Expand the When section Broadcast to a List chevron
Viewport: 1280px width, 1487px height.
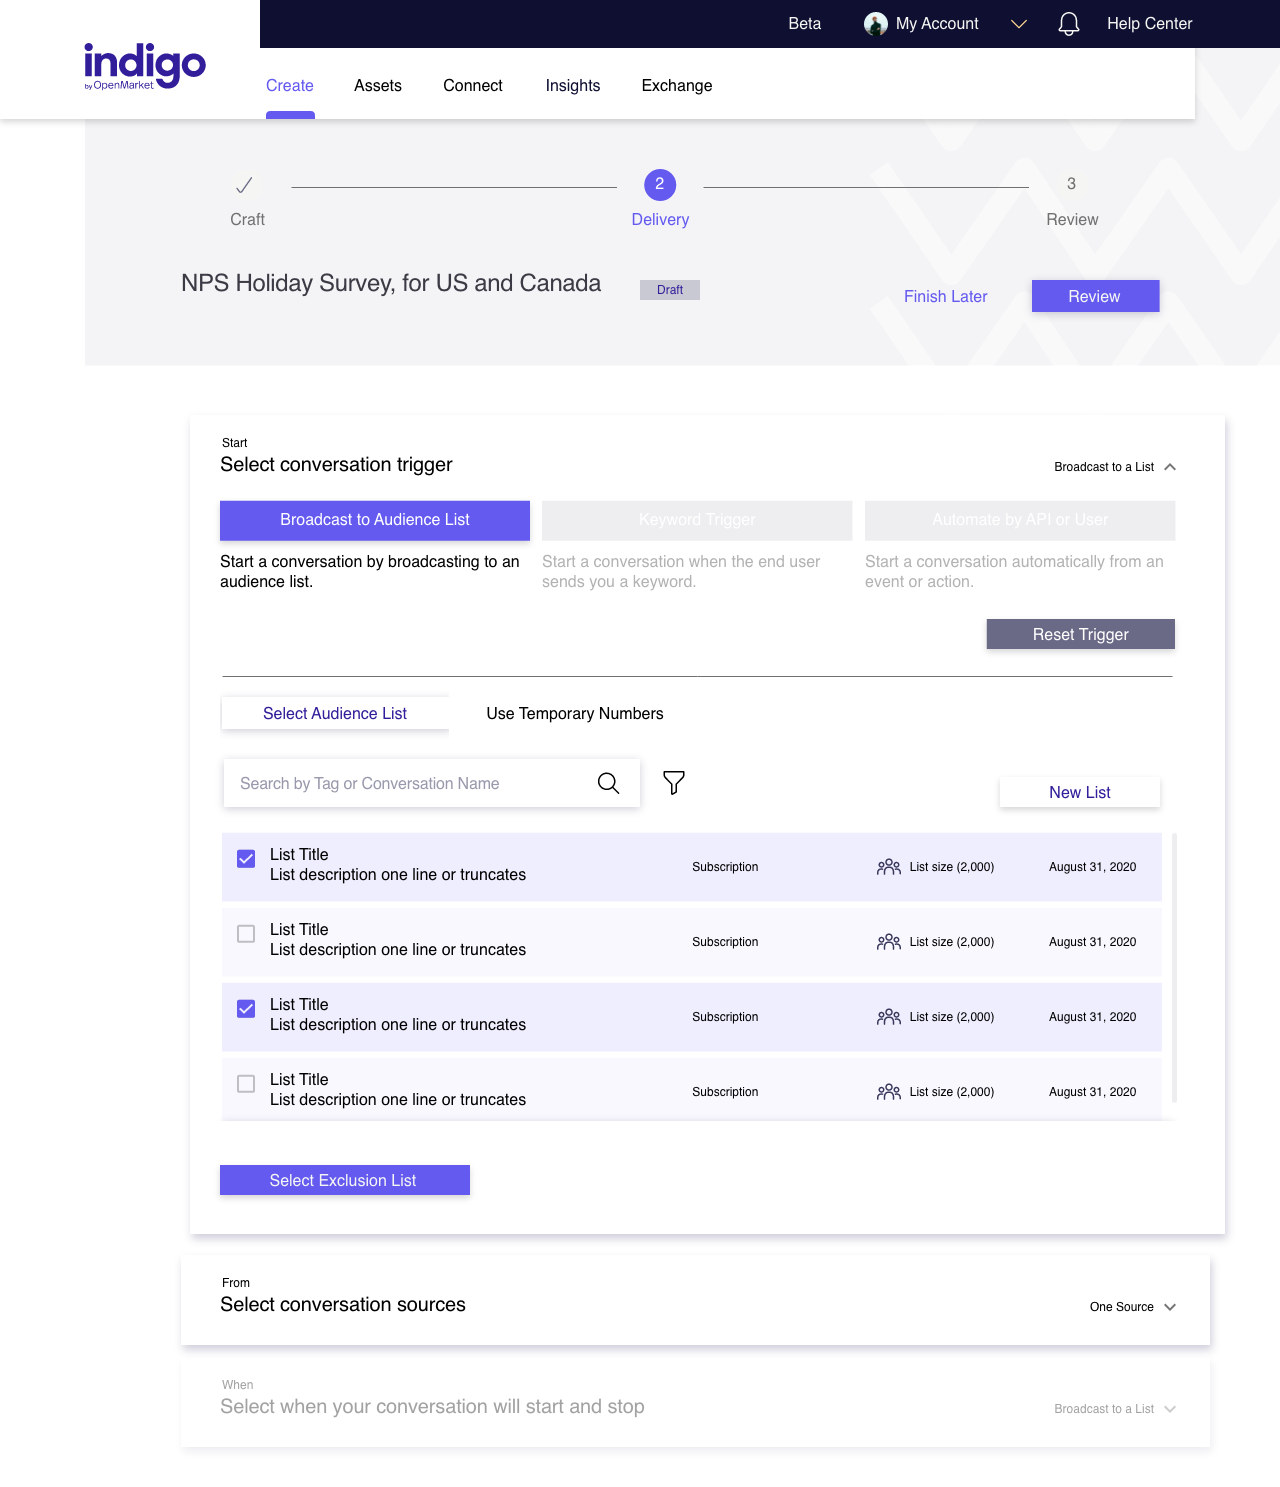(1170, 1409)
